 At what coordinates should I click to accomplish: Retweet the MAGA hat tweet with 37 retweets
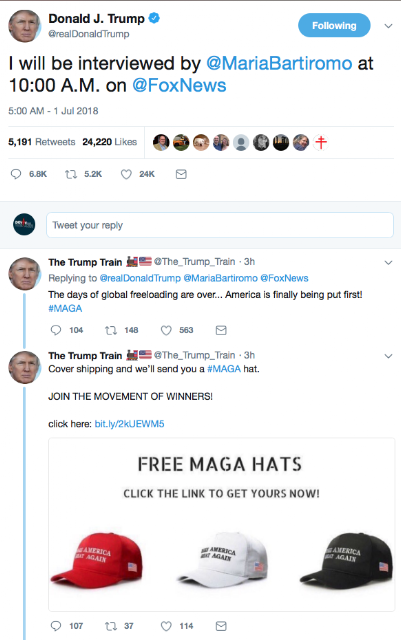(x=111, y=626)
